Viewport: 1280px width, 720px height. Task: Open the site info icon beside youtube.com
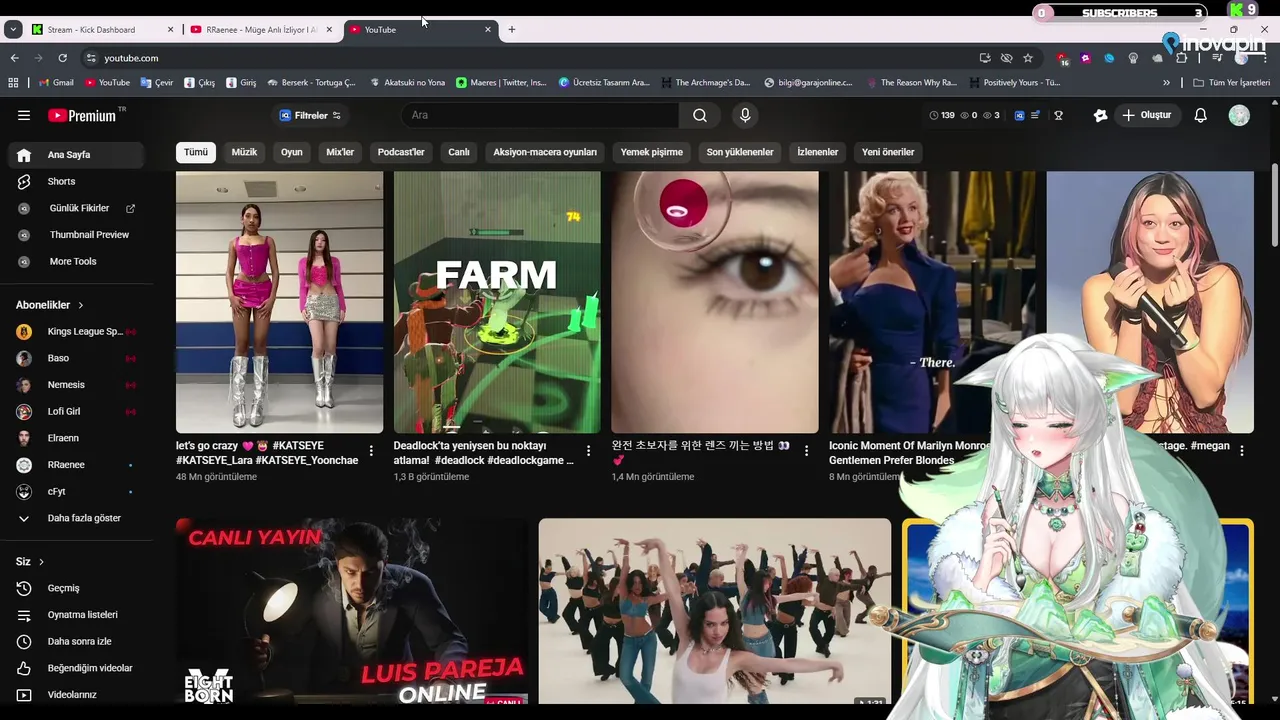tap(91, 58)
